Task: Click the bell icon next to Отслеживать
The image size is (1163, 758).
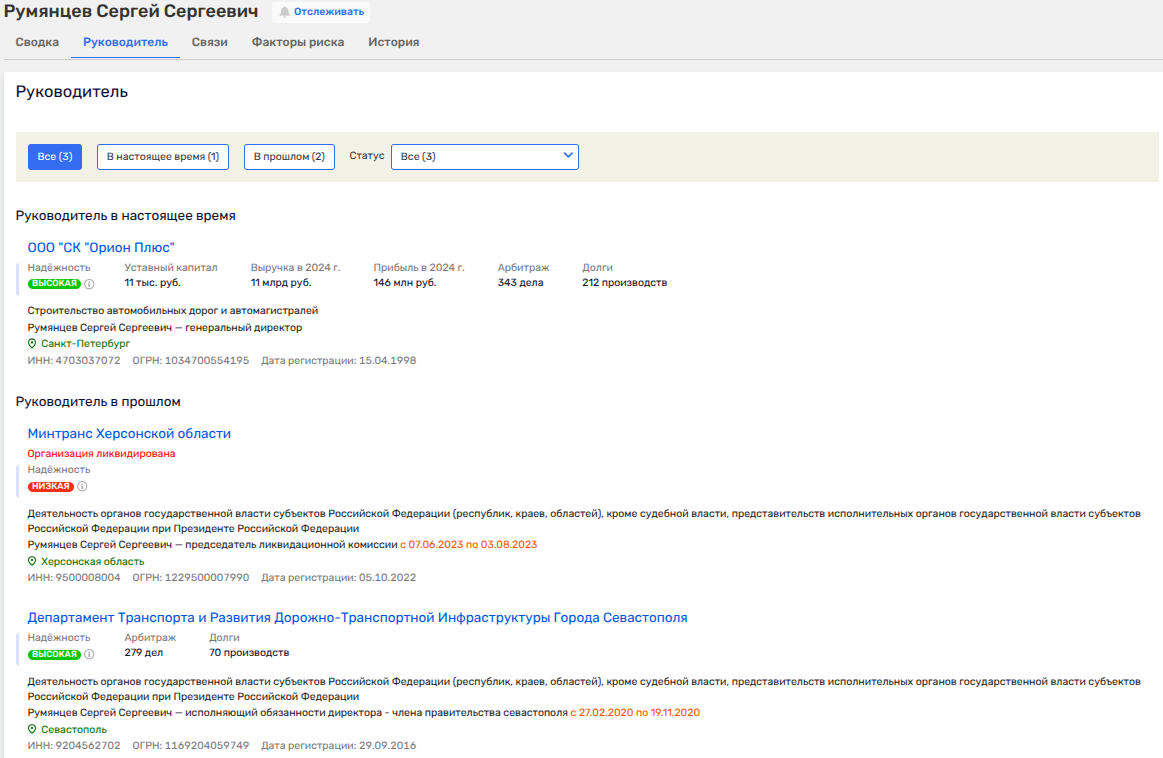Action: tap(285, 12)
